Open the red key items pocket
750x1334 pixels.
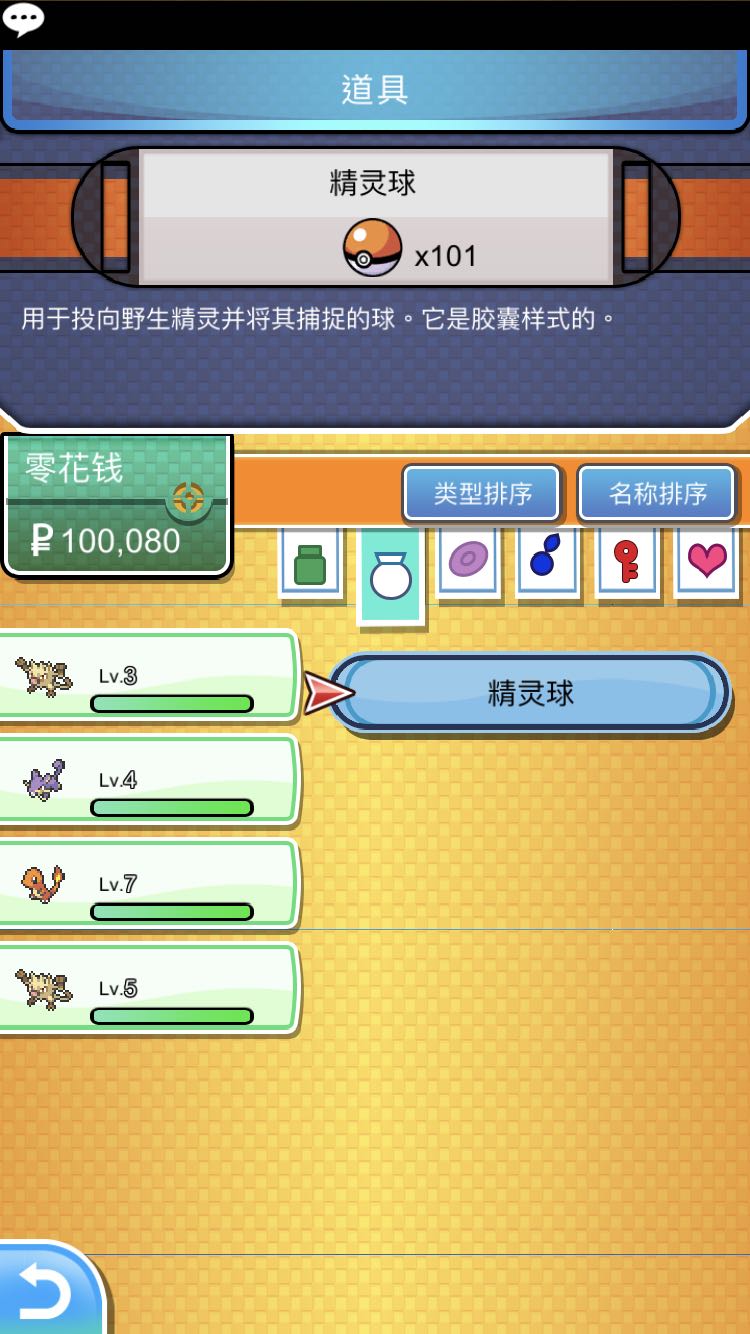[x=627, y=562]
